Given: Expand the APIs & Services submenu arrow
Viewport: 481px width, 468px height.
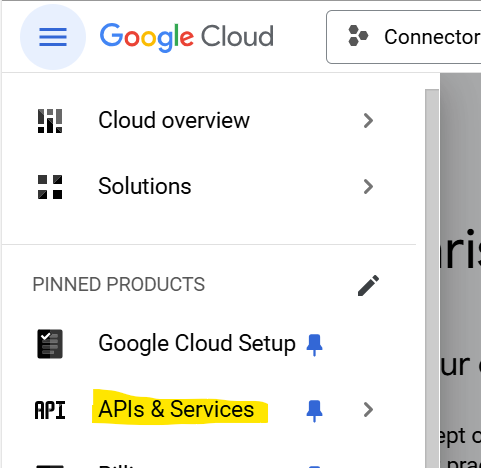Looking at the screenshot, I should coord(368,410).
